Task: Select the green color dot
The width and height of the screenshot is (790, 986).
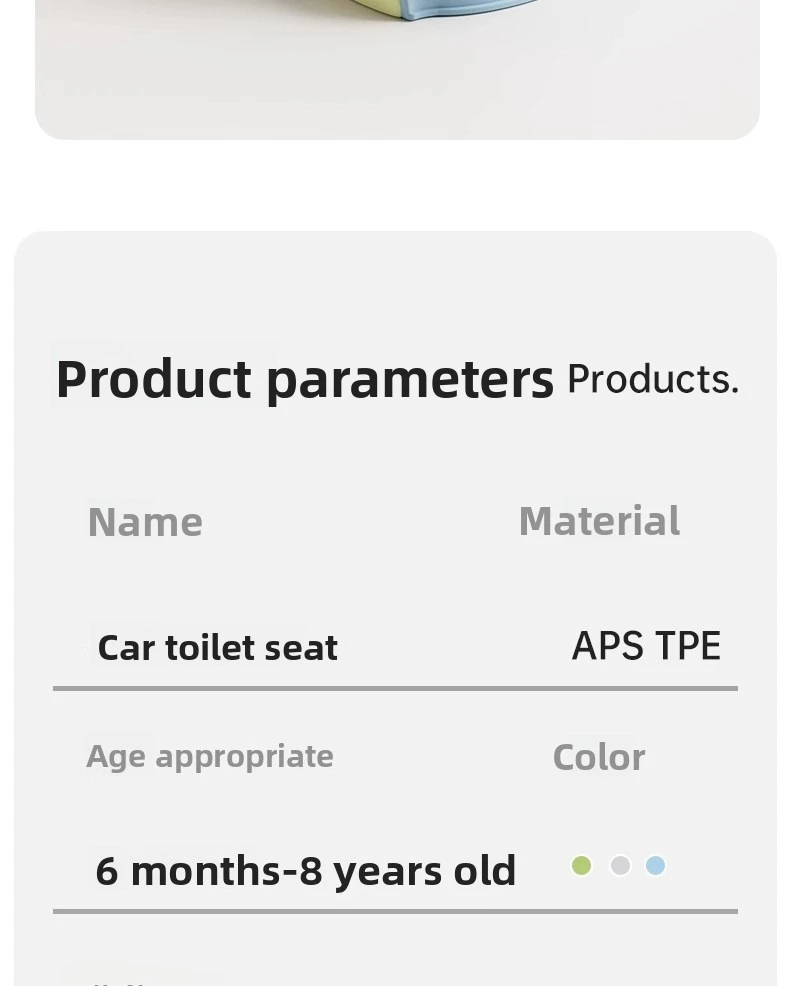Action: (581, 866)
